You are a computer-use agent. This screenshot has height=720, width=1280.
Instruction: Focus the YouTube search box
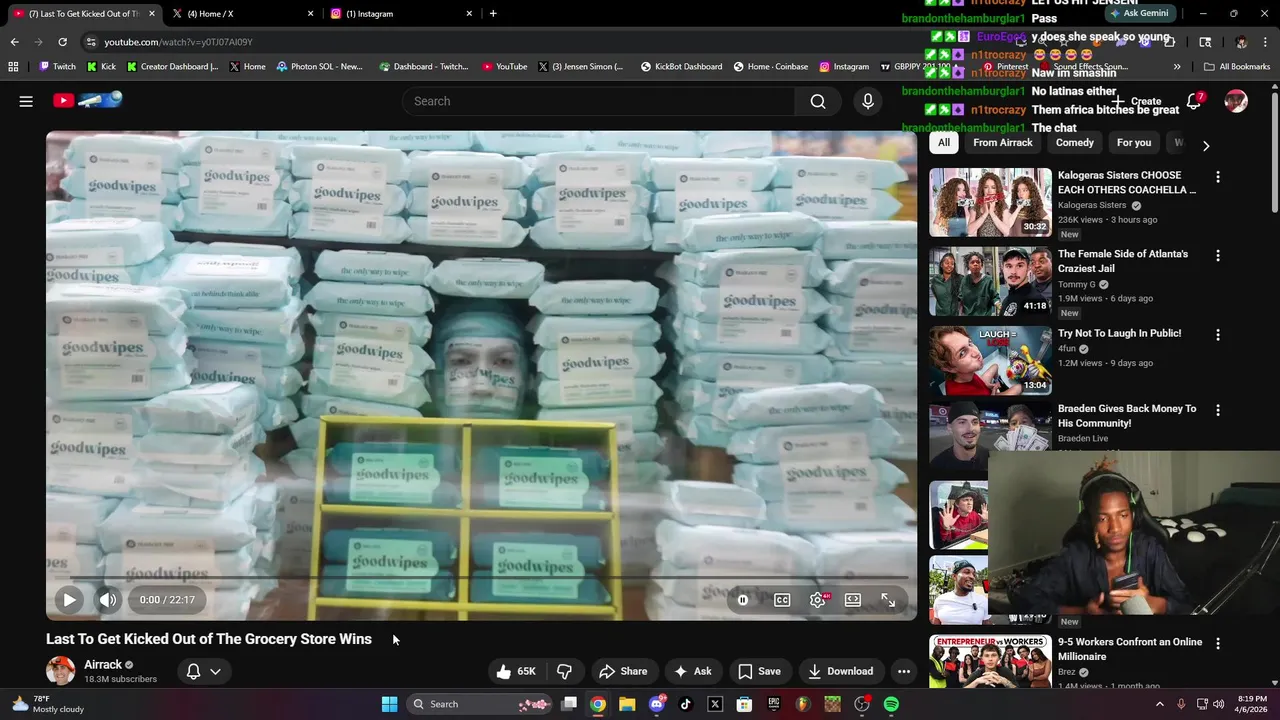(598, 101)
